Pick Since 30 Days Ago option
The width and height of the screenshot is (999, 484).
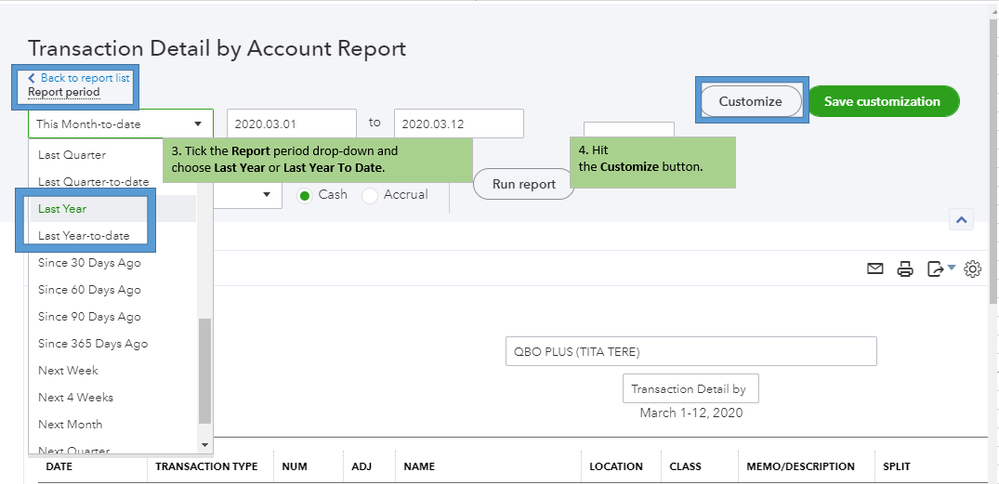(x=89, y=263)
